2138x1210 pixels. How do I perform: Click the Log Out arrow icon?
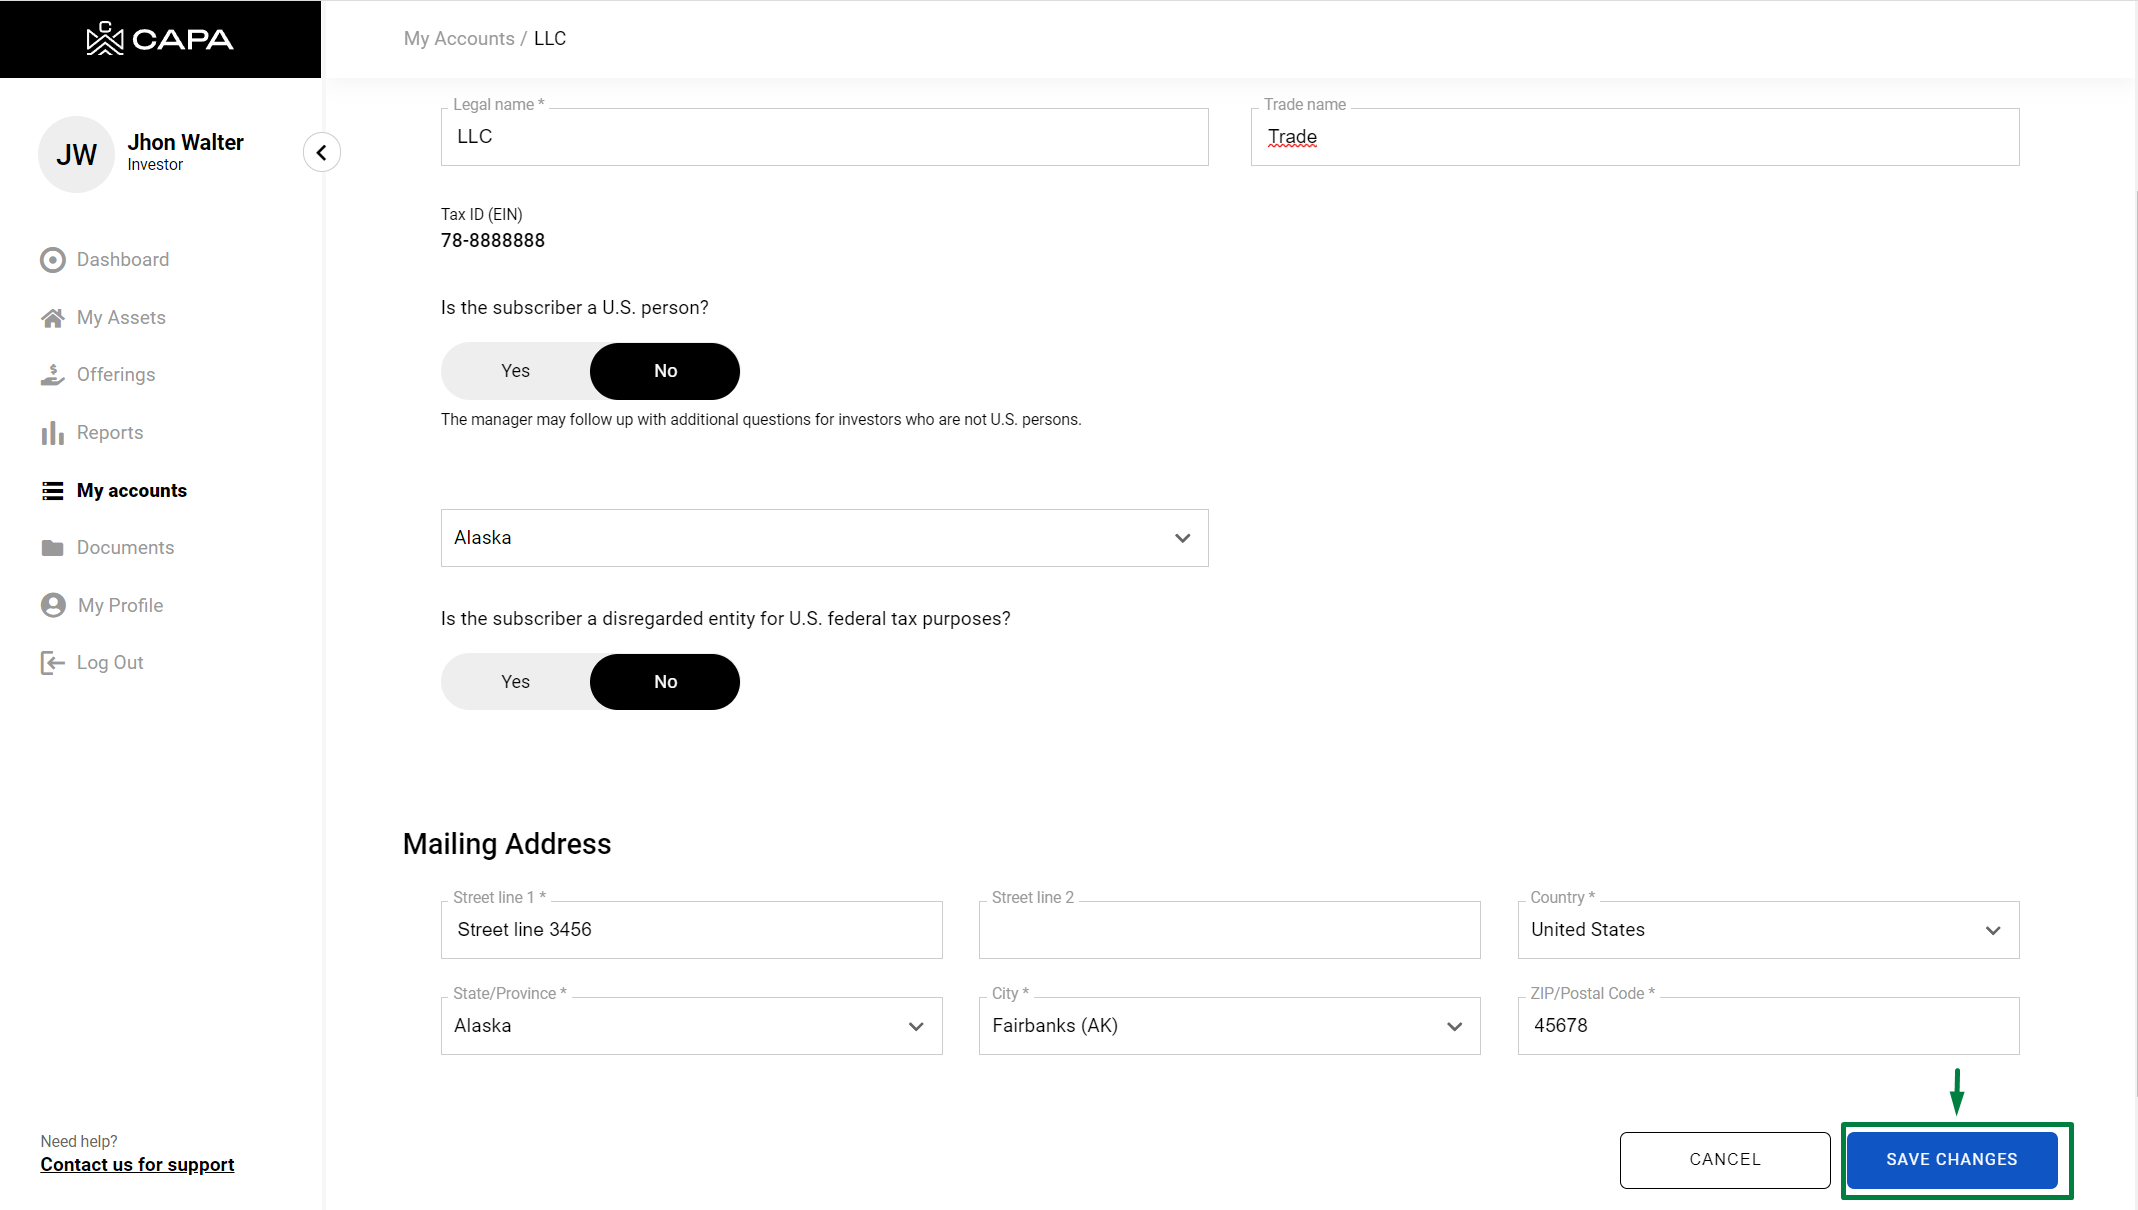click(53, 663)
